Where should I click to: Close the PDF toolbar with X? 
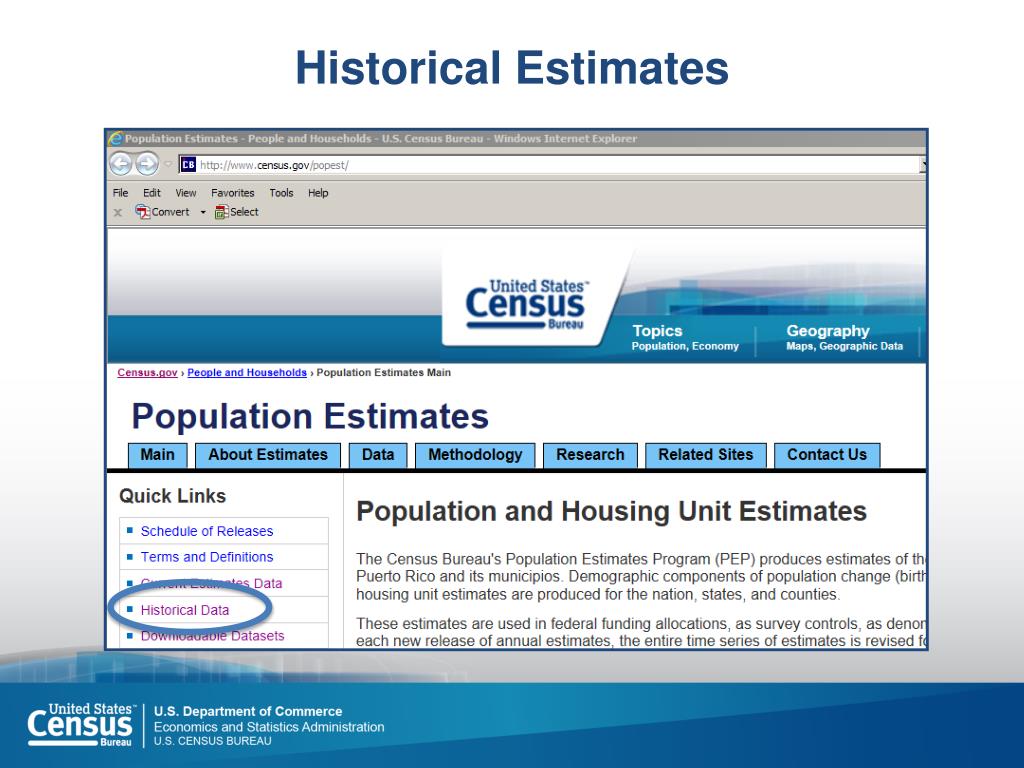[x=118, y=212]
